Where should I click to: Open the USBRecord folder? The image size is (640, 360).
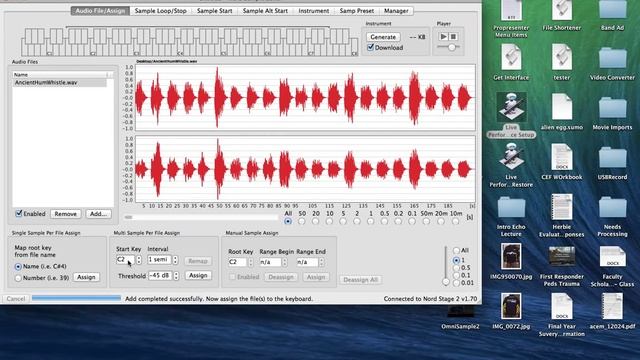612,162
